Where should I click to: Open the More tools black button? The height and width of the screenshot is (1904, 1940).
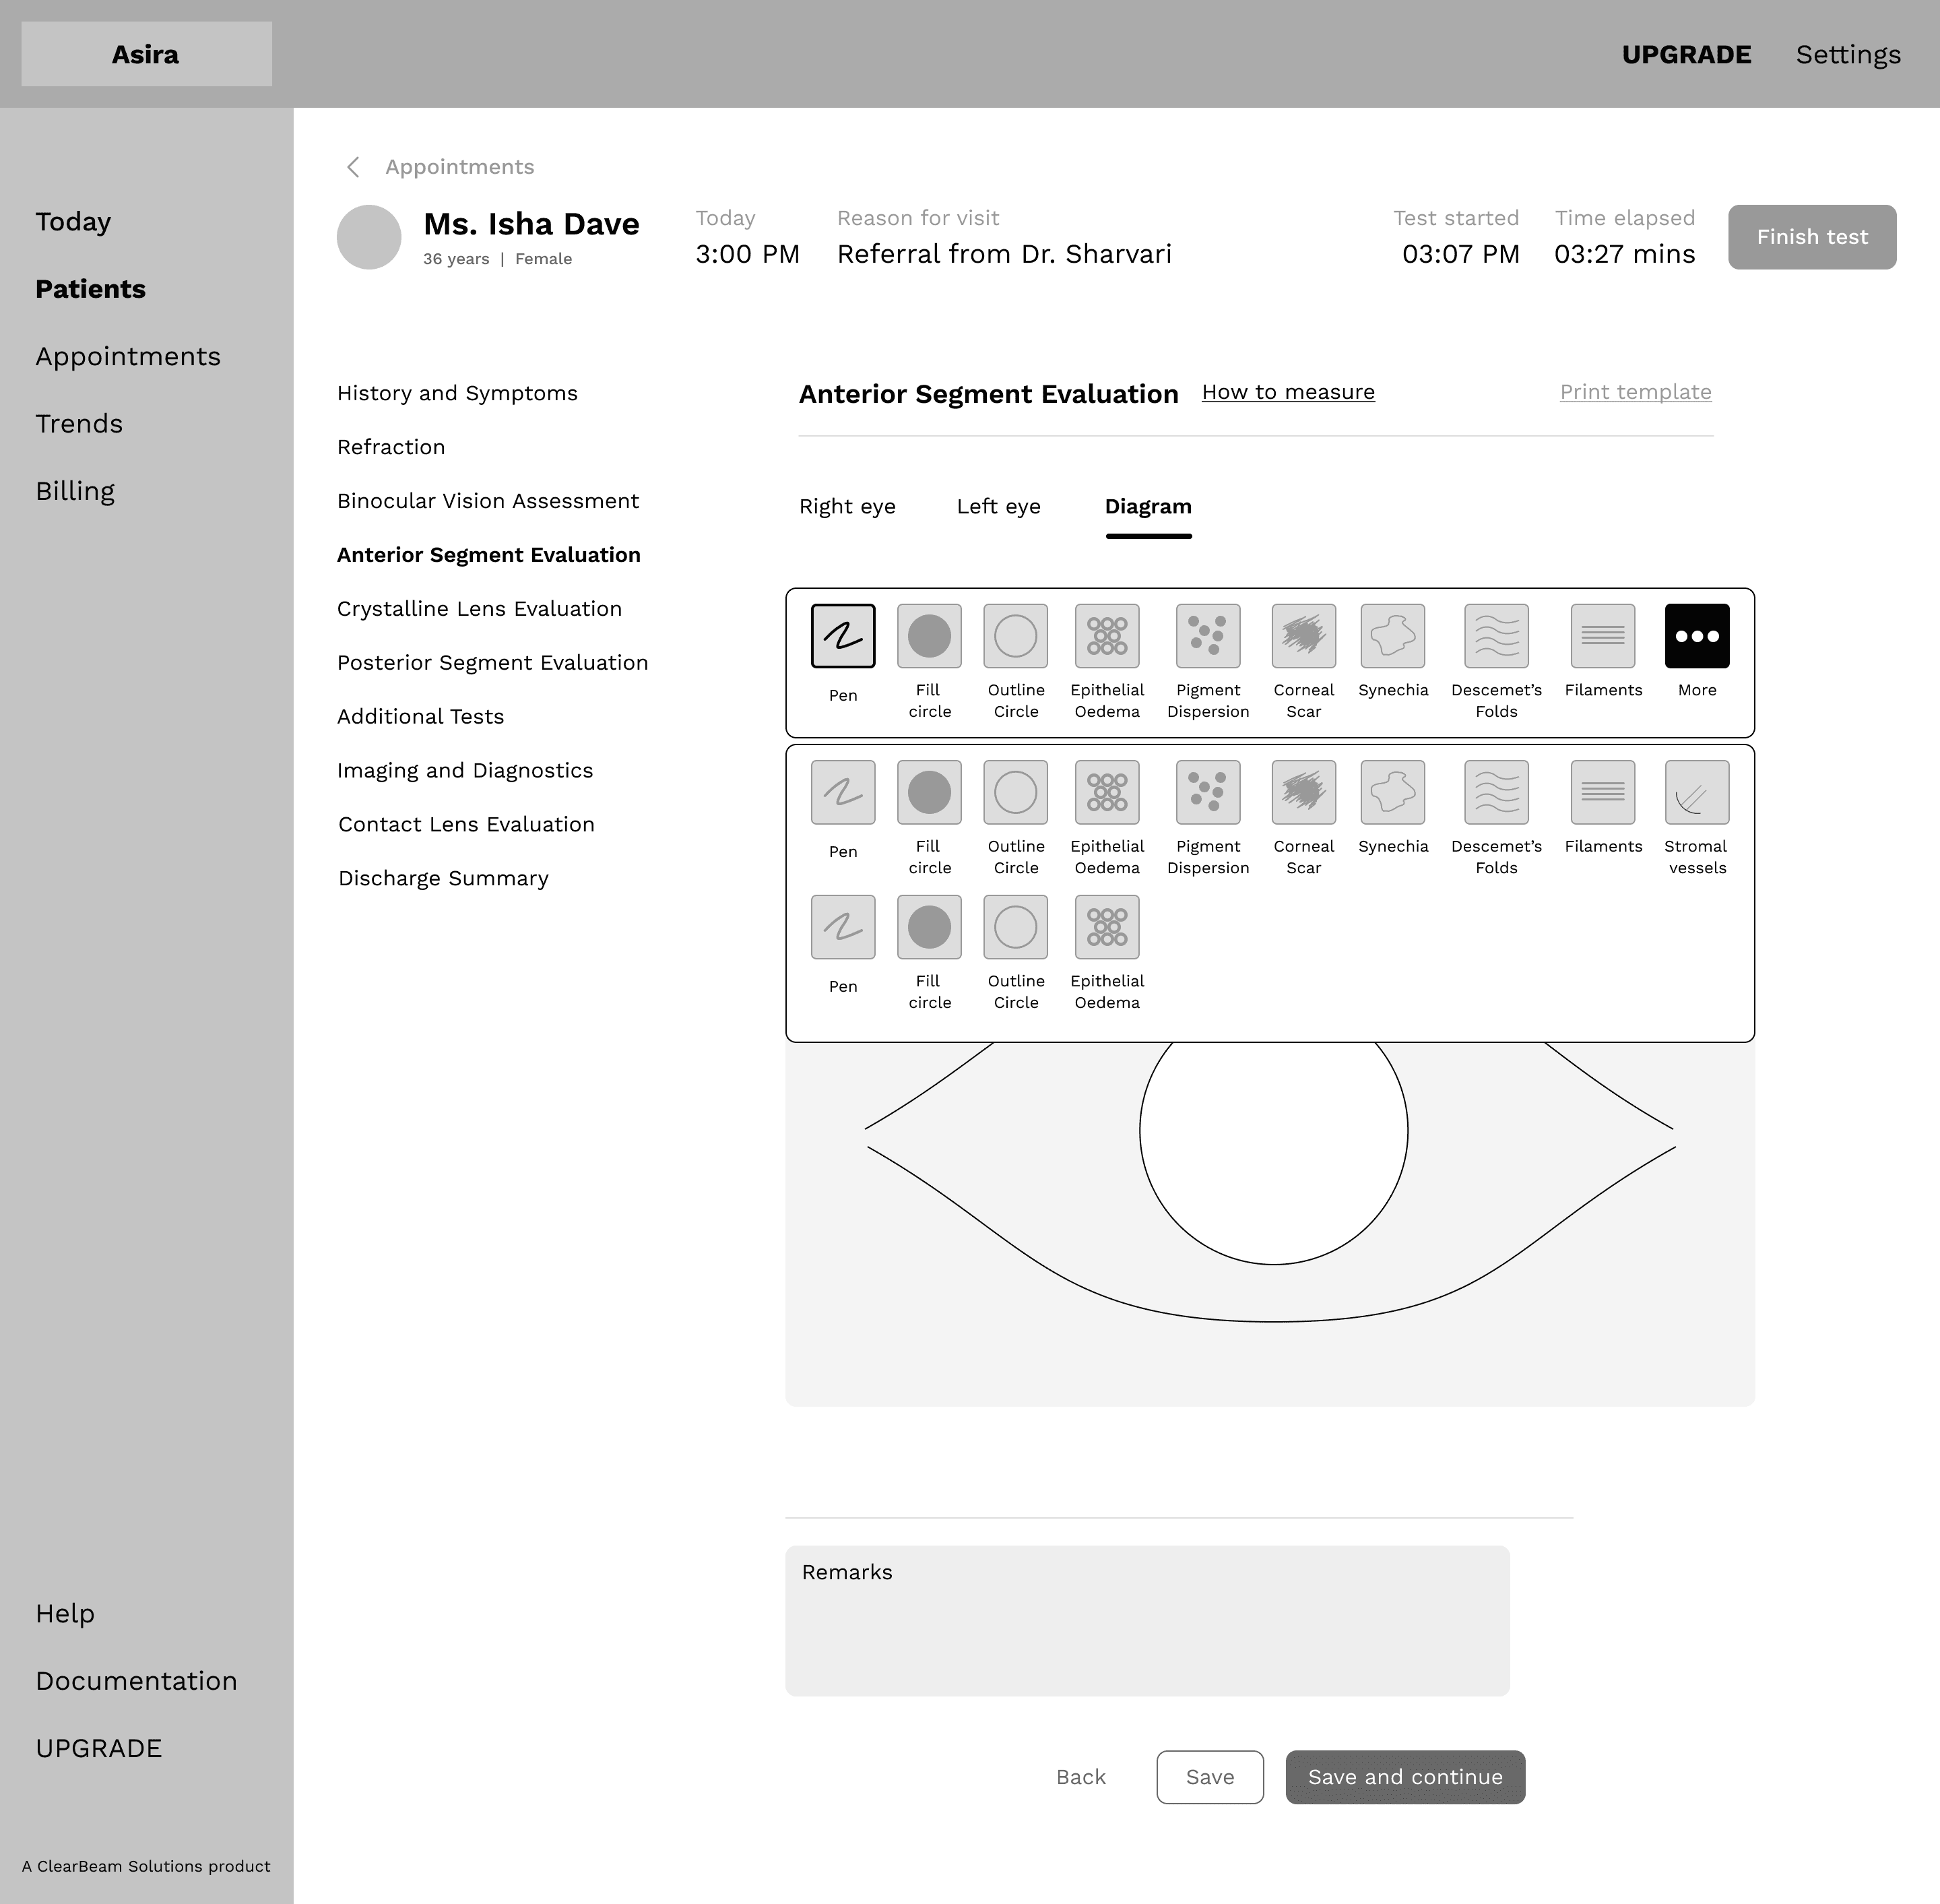pos(1696,636)
